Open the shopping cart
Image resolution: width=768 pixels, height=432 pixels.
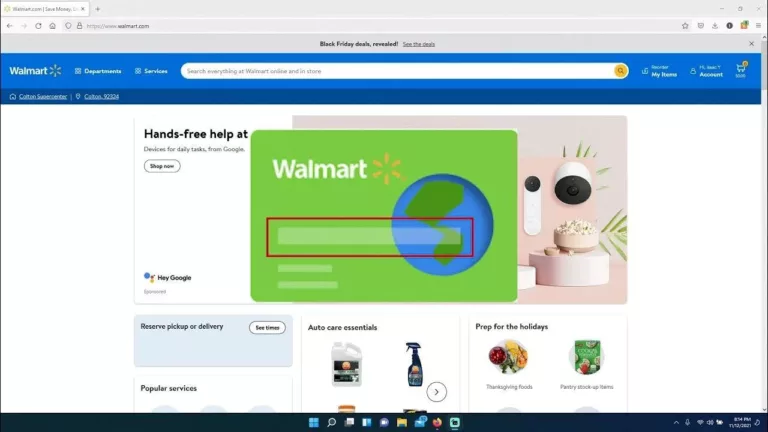tap(741, 70)
